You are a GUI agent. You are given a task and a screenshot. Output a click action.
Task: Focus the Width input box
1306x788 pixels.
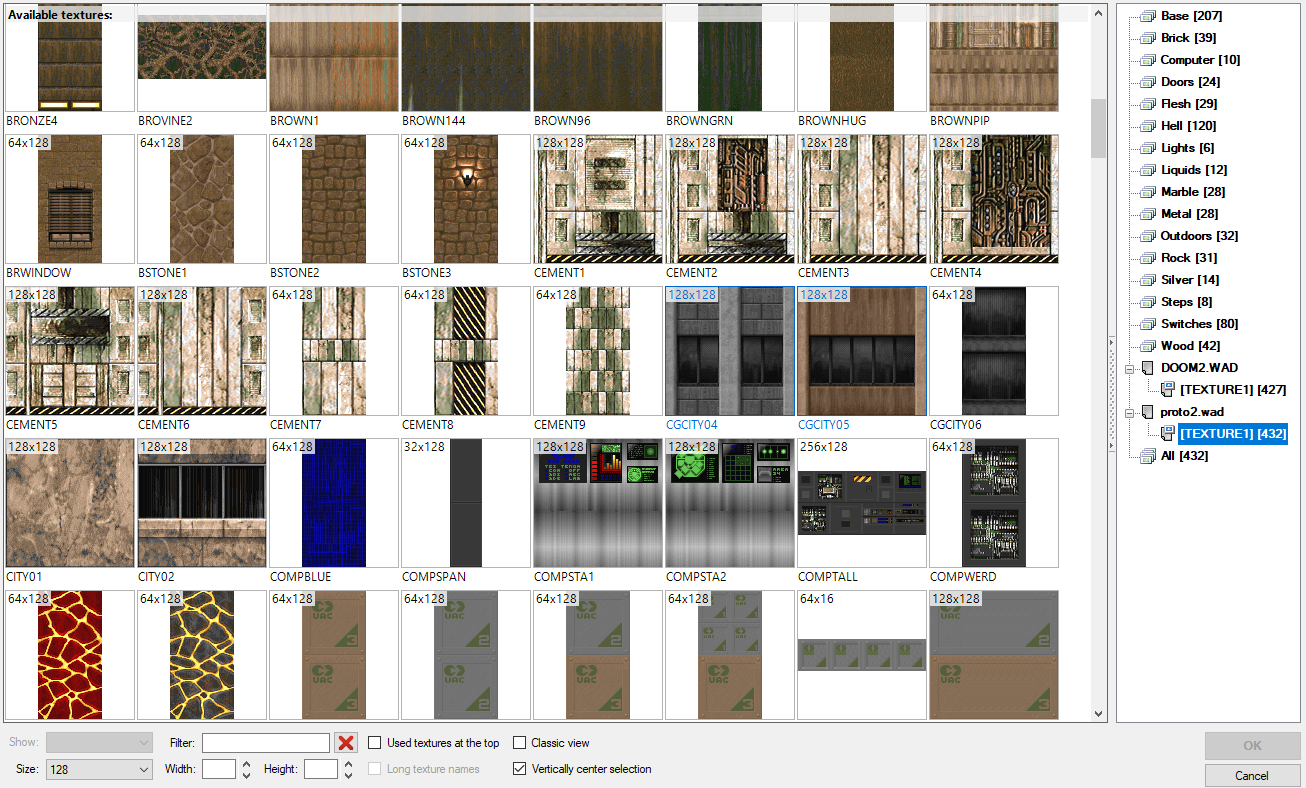[219, 769]
